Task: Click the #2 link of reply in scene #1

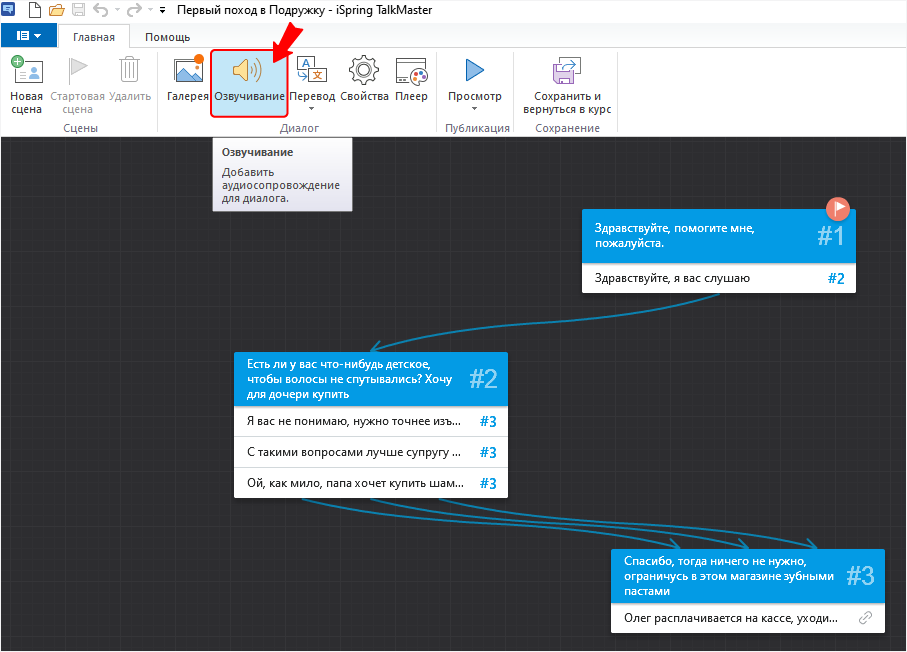Action: [x=836, y=279]
